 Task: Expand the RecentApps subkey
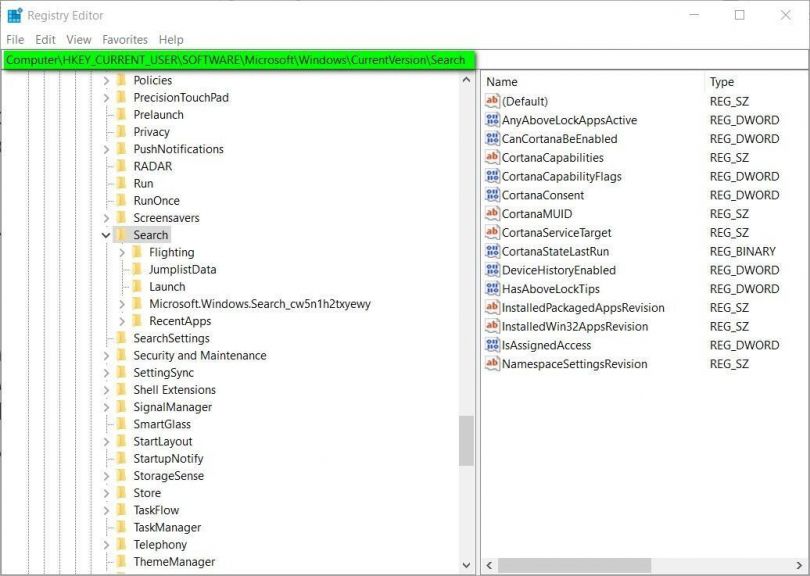click(x=122, y=321)
